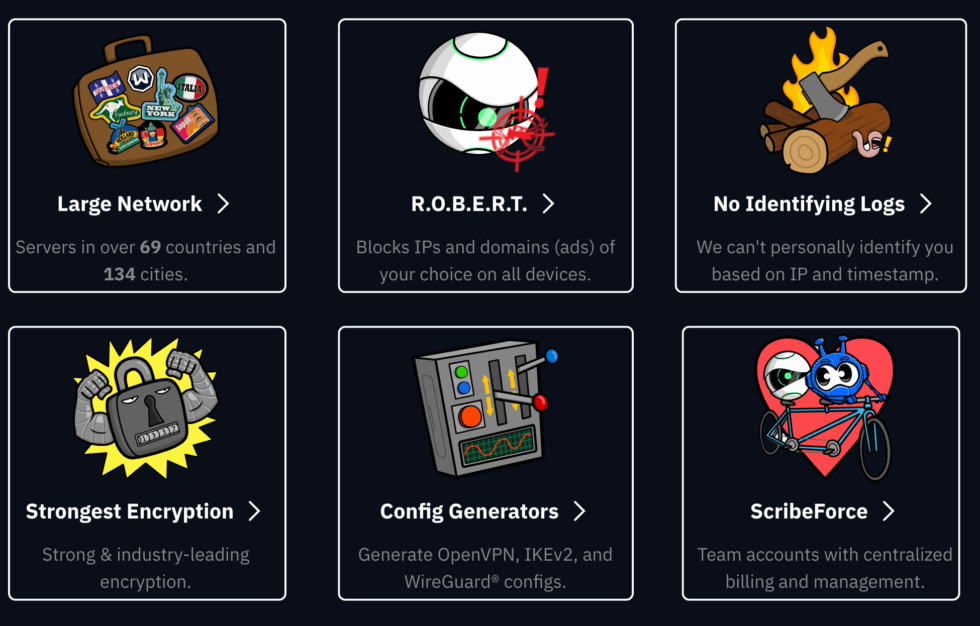Open the Config Generators heading link
The height and width of the screenshot is (626, 980).
click(469, 512)
